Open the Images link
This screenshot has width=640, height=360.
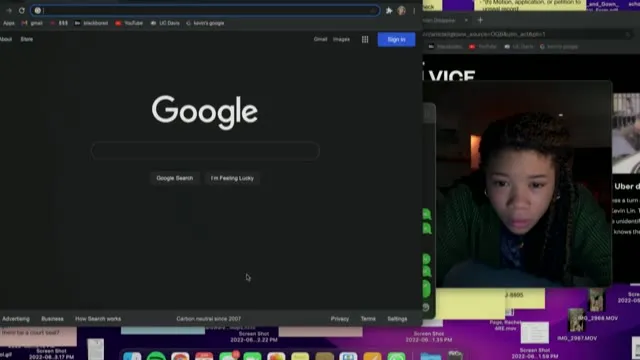[x=341, y=39]
